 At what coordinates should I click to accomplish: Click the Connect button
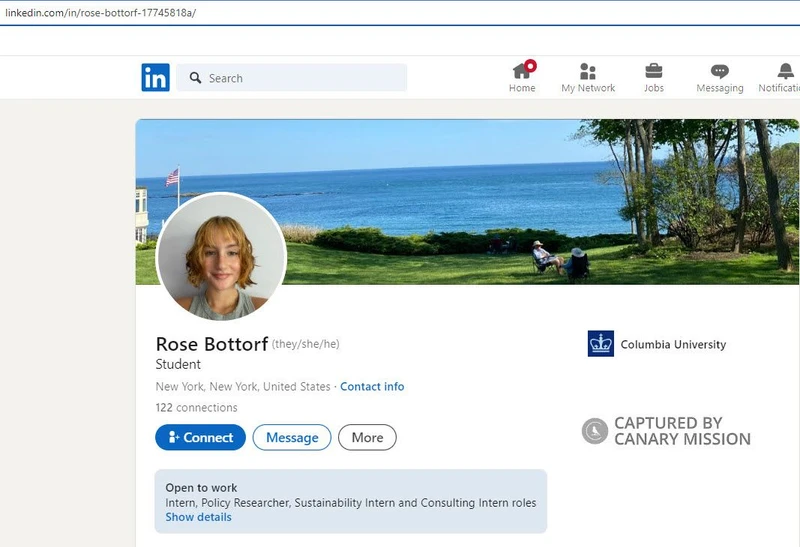(201, 437)
